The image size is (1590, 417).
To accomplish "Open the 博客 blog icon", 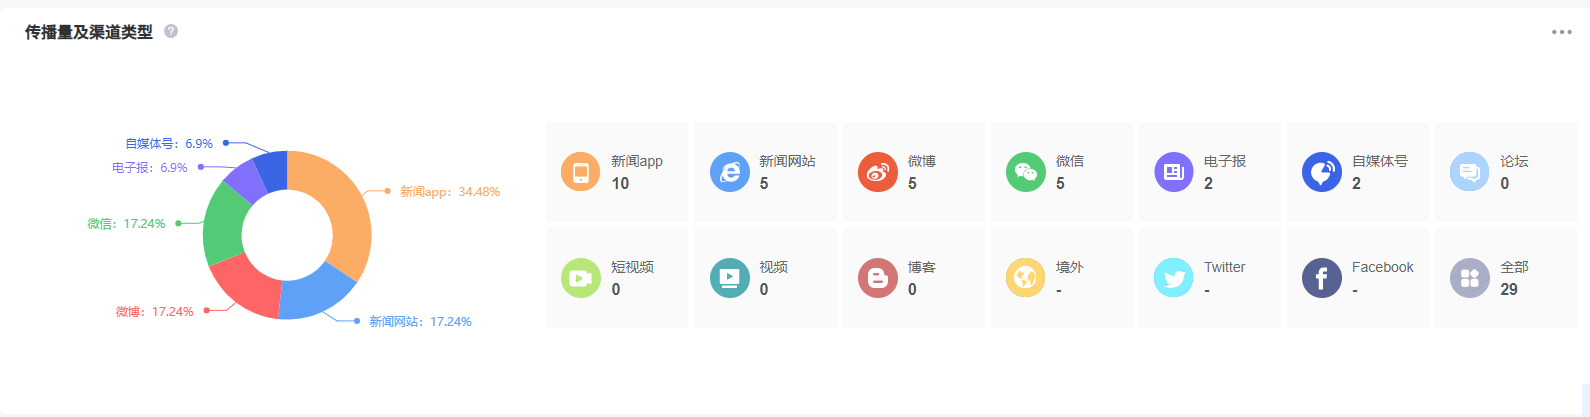I will tap(877, 278).
